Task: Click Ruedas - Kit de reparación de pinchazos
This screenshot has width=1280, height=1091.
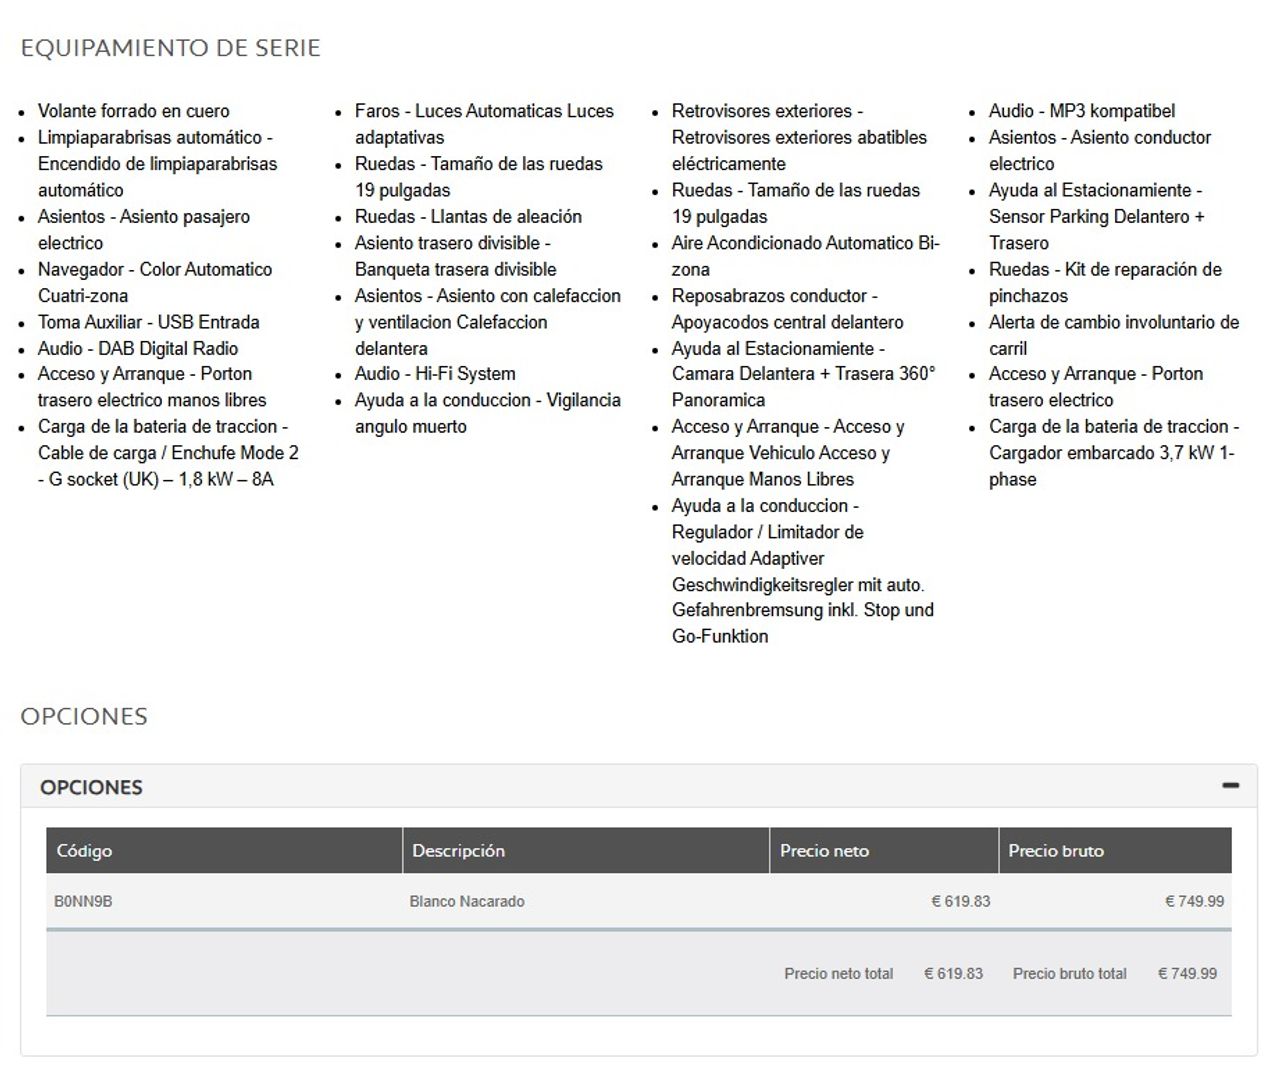Action: click(1105, 282)
